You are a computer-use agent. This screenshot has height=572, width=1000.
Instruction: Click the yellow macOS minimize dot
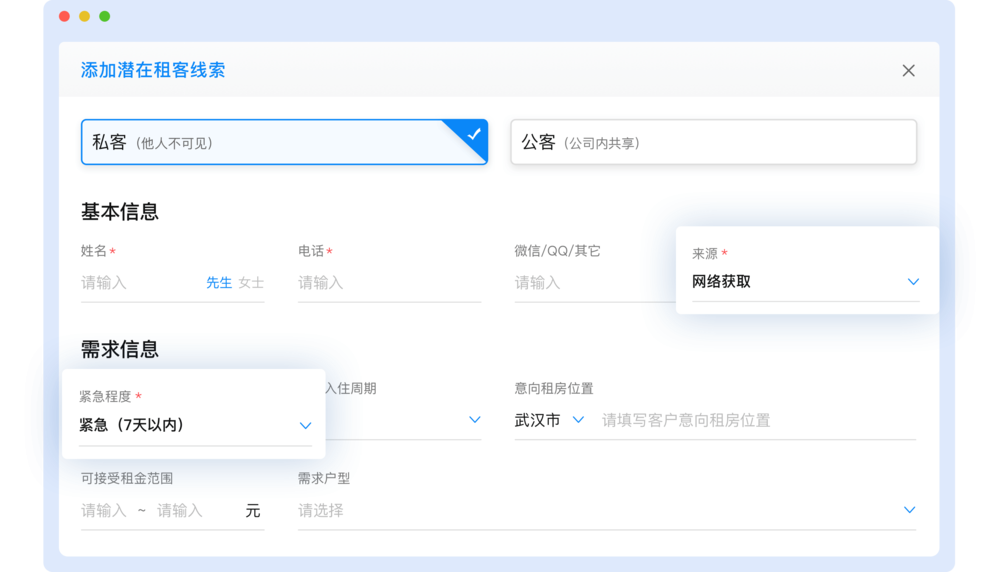(x=84, y=16)
